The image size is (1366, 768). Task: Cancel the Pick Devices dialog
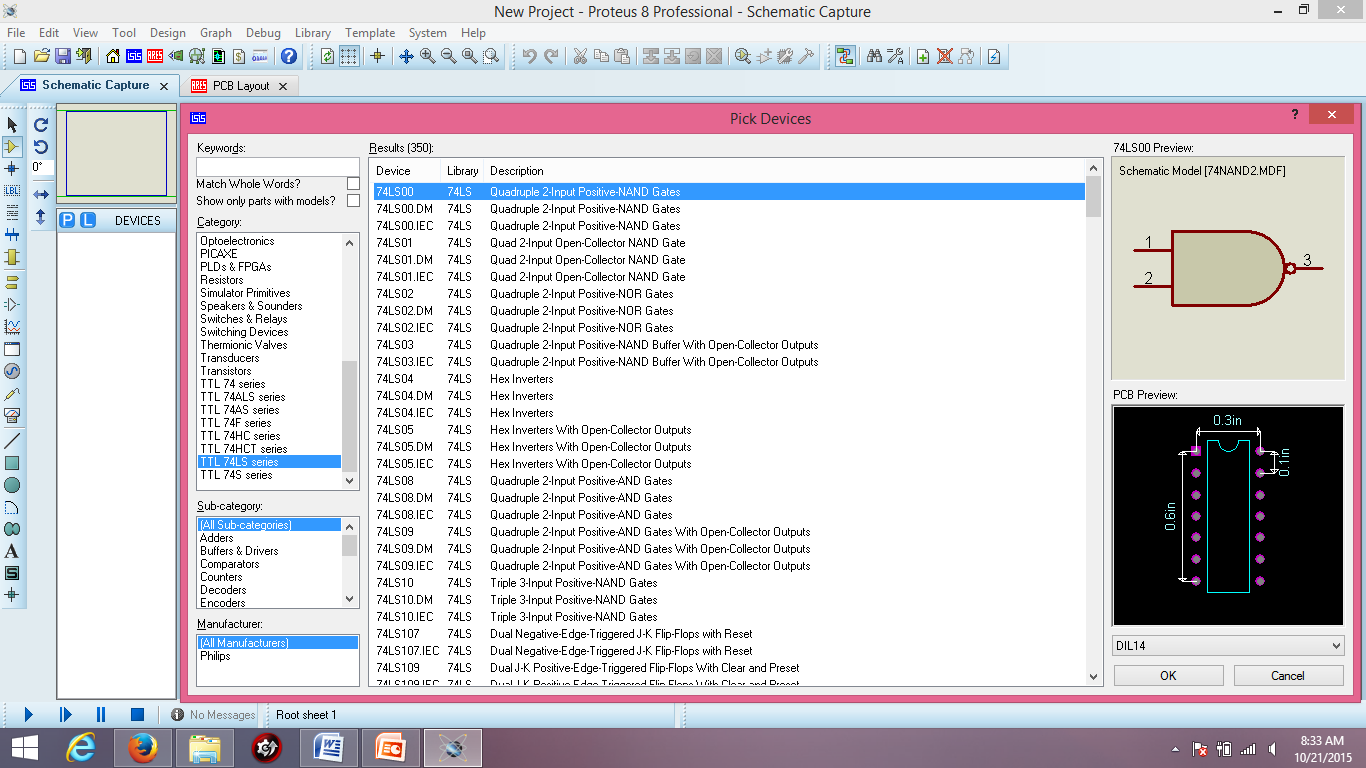[x=1288, y=675]
